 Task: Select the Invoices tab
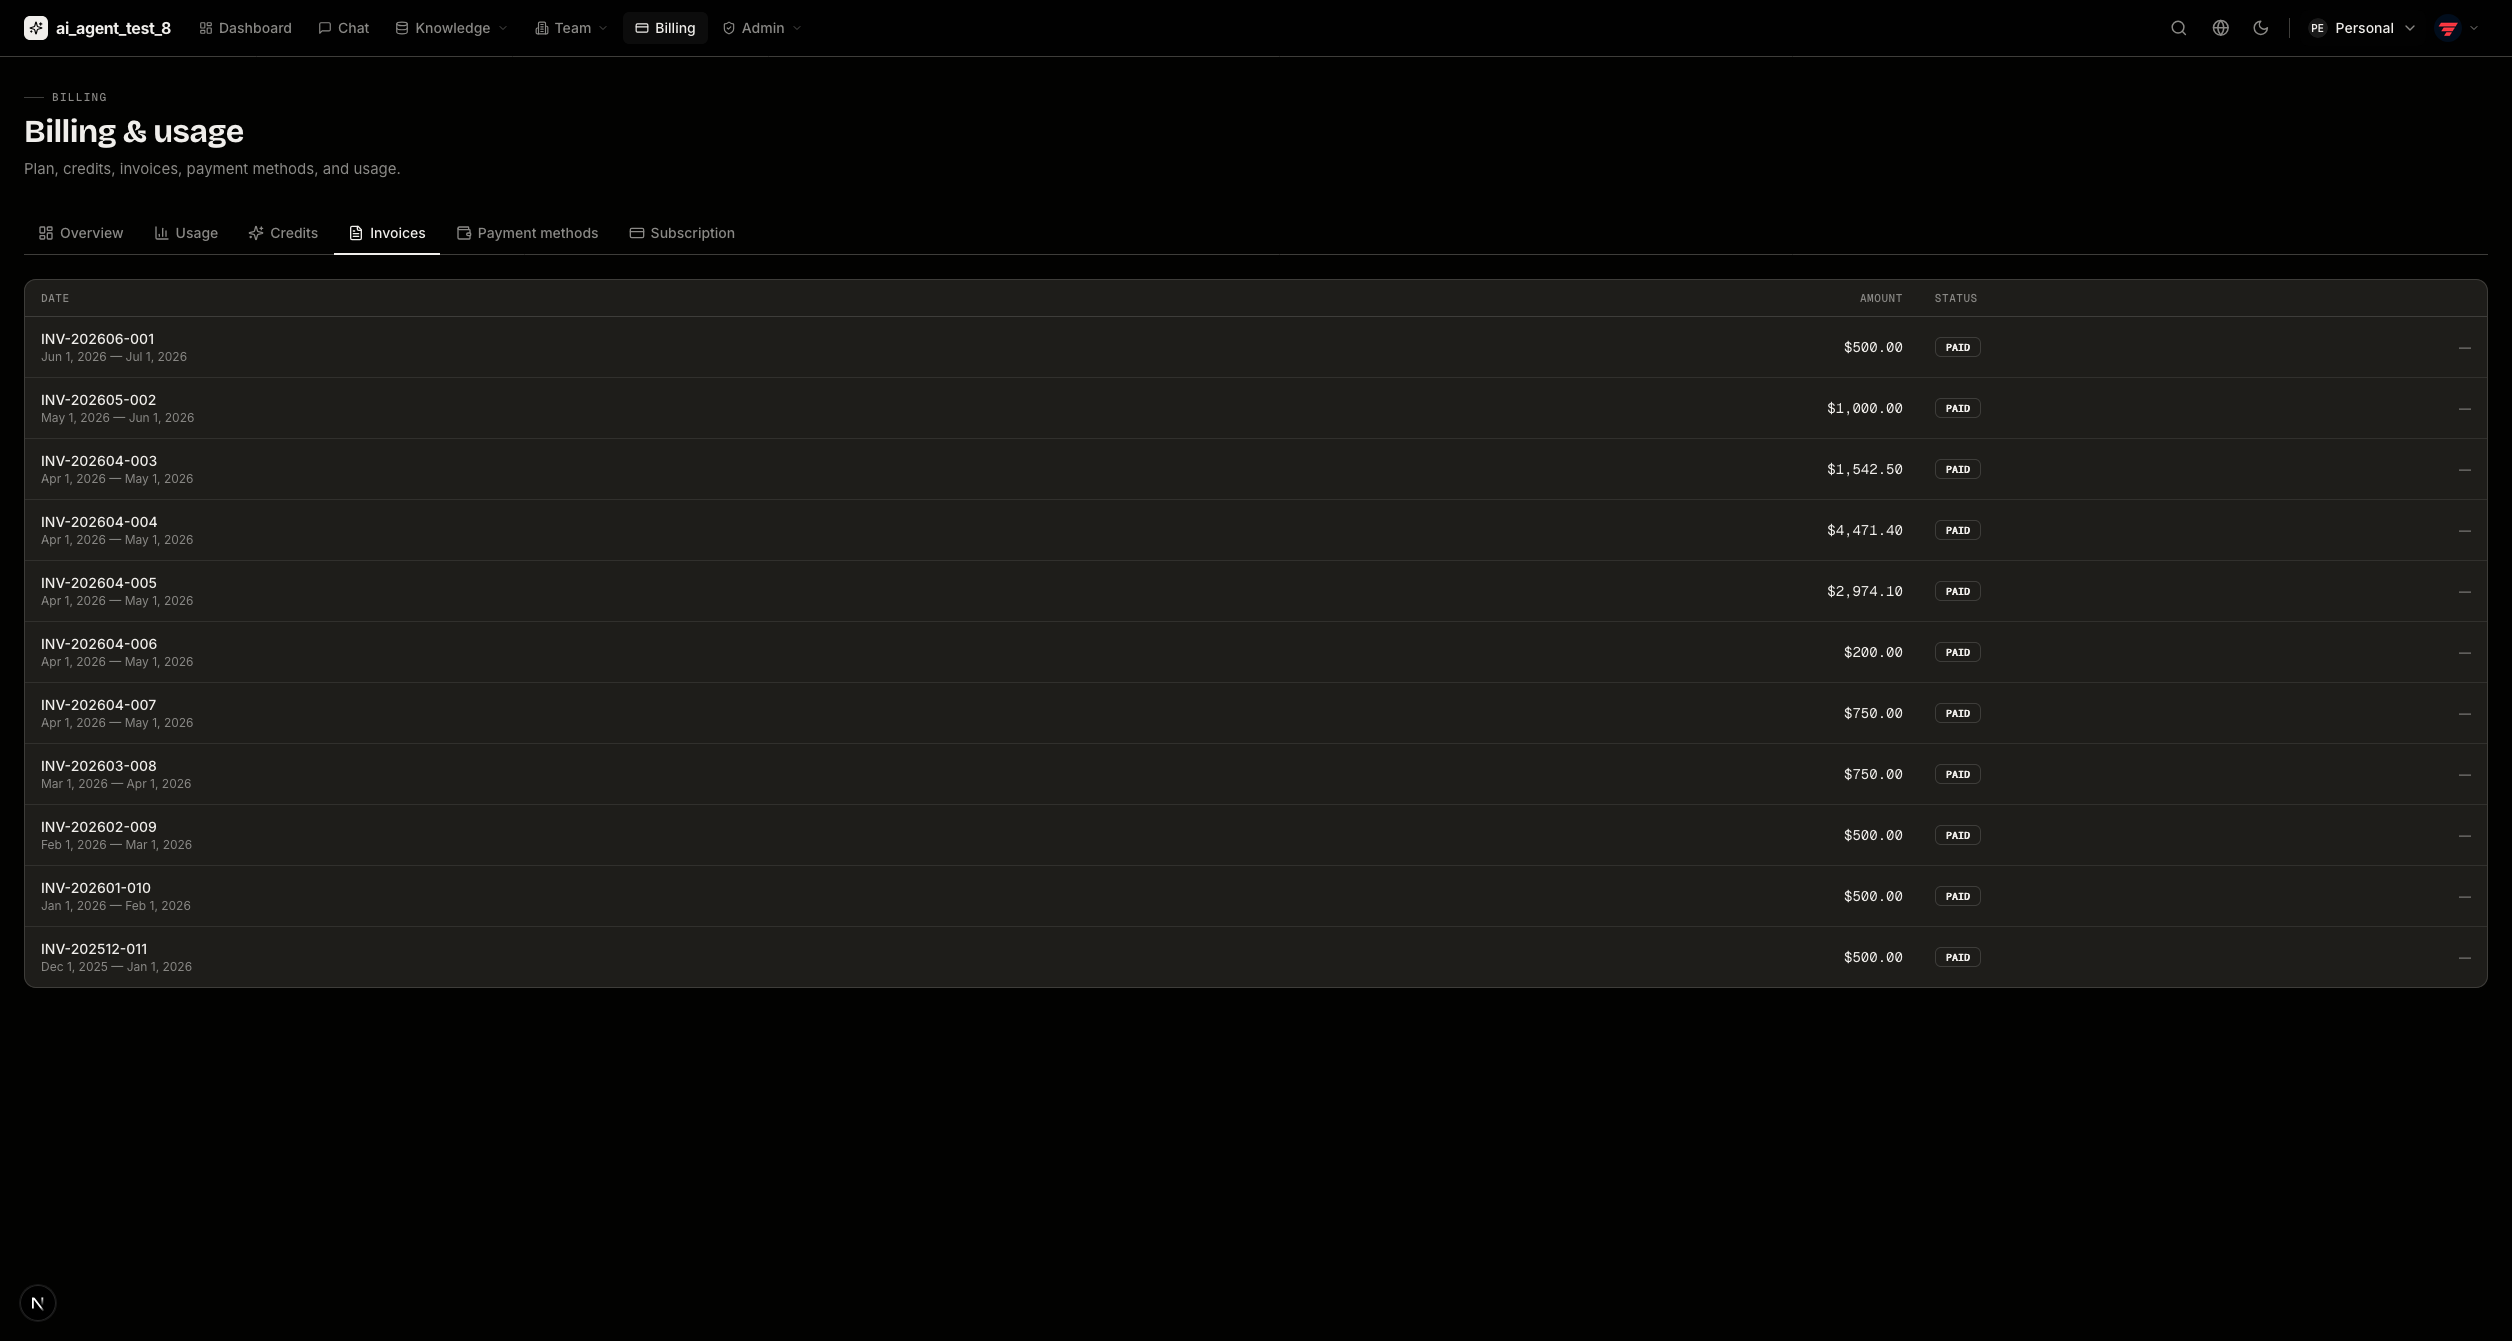click(387, 233)
